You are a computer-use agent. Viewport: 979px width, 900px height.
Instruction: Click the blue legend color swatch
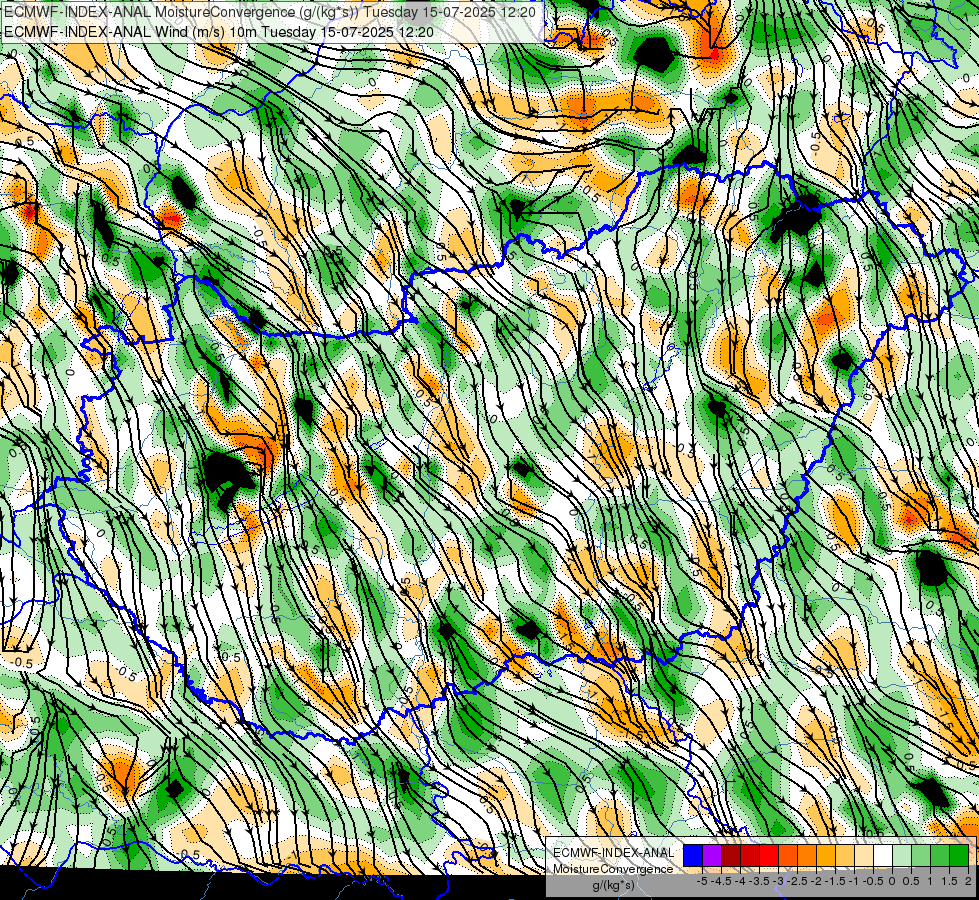coord(693,855)
